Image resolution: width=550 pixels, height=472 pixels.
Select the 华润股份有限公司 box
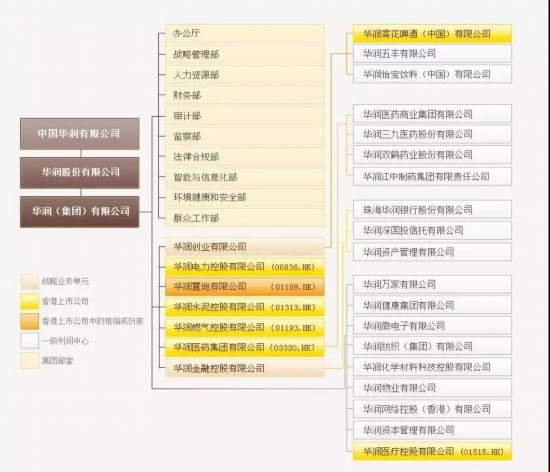pyautogui.click(x=80, y=173)
